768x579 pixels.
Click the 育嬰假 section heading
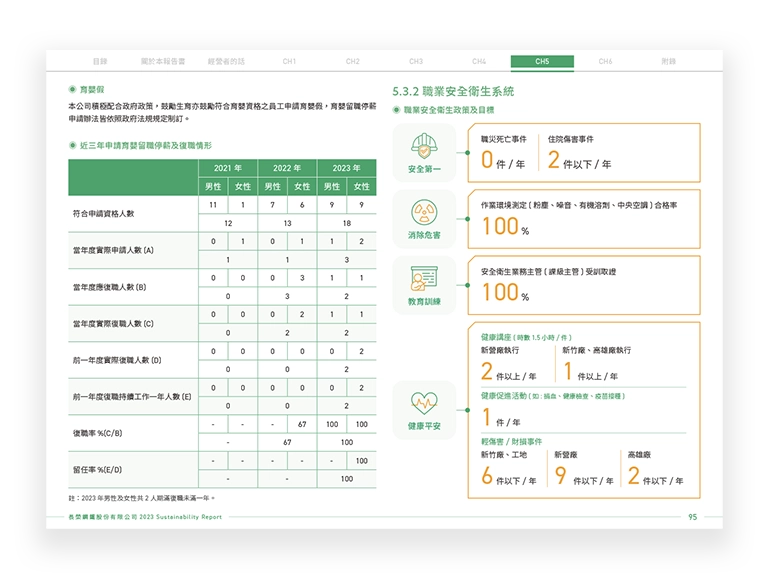pos(92,89)
